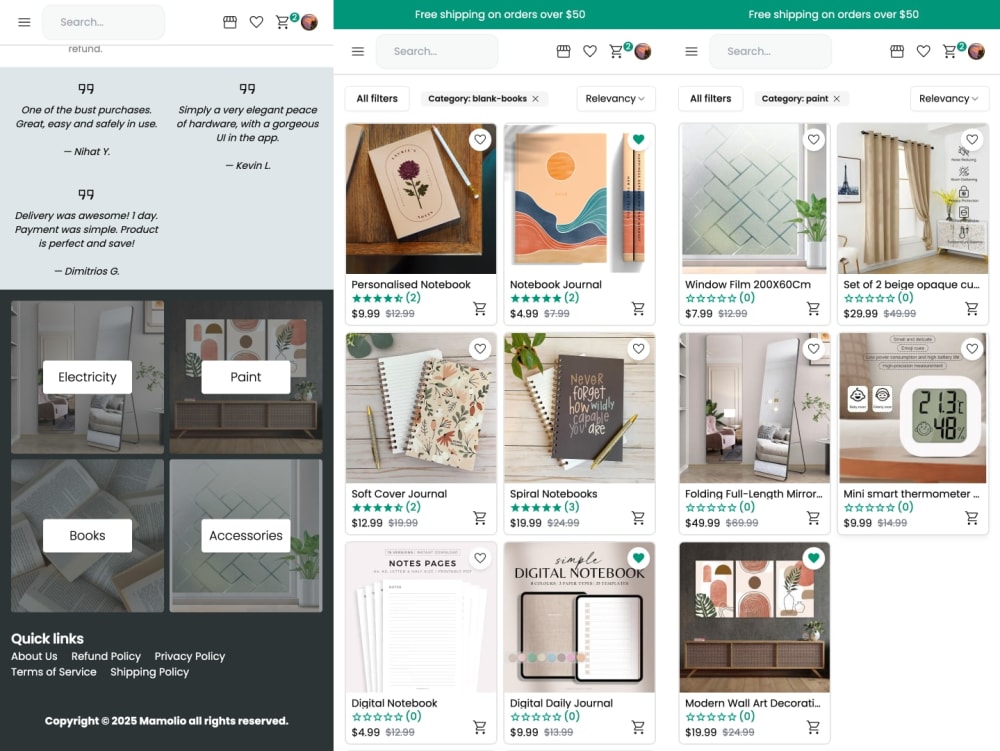1000x751 pixels.
Task: Remove Category: blank-books filter chip
Action: pos(536,99)
